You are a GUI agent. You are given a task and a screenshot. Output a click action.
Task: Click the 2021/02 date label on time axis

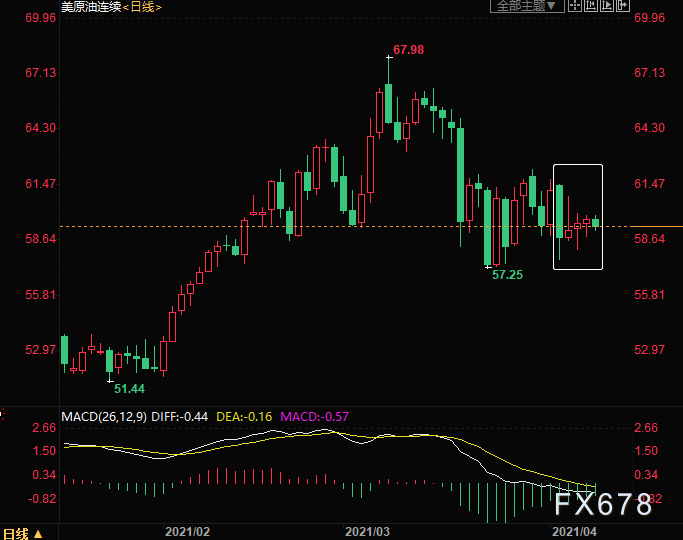pos(186,531)
